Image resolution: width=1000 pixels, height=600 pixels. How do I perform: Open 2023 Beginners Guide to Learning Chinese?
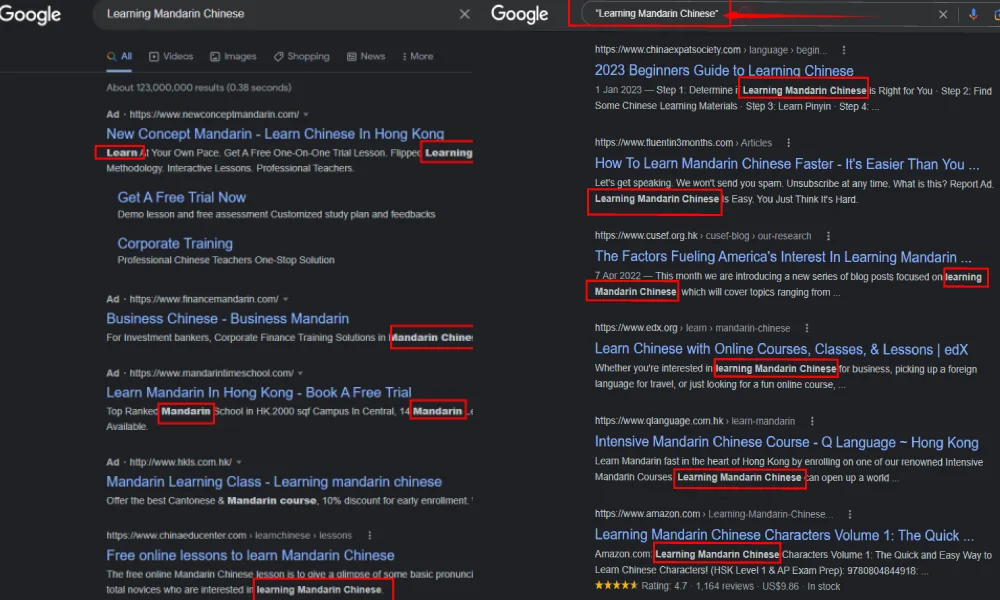click(x=724, y=71)
